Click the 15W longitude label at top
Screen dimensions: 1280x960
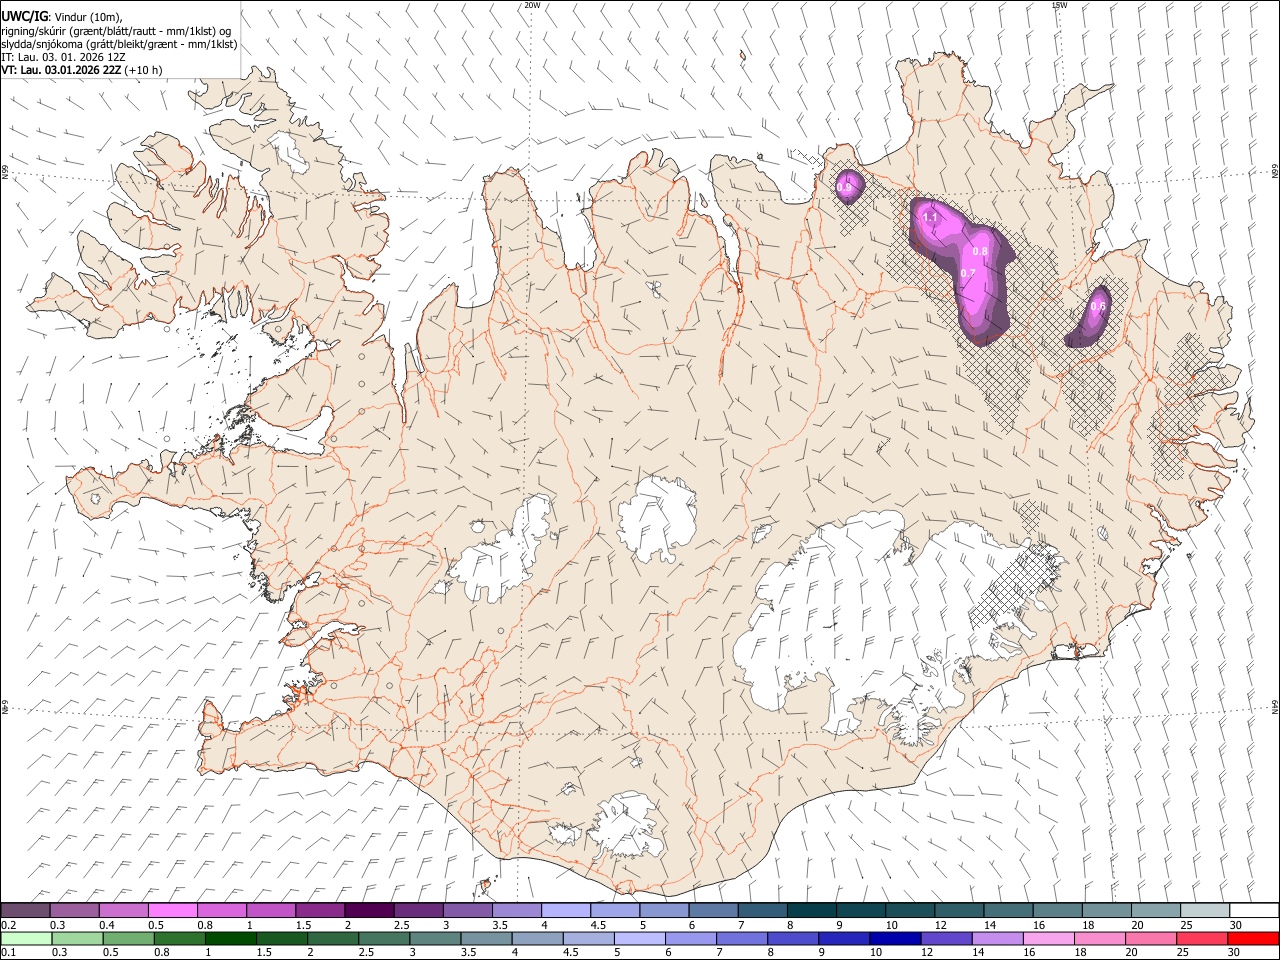point(1058,5)
